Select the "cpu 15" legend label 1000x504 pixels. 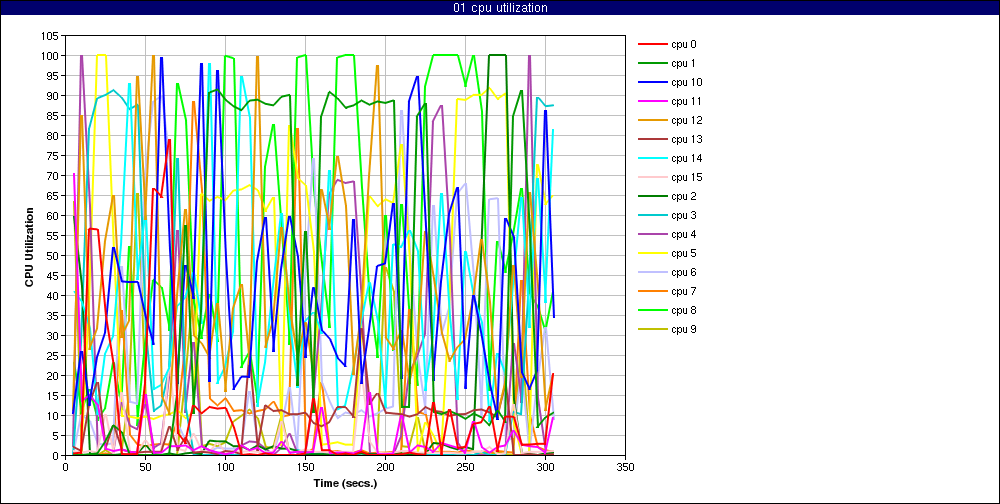point(686,177)
